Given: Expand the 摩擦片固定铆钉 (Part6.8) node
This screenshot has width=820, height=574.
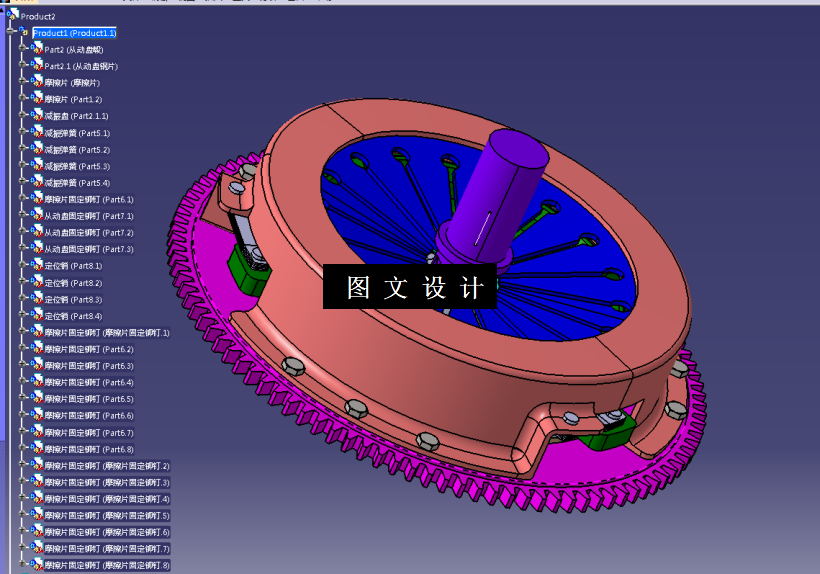Looking at the screenshot, I should [x=22, y=448].
